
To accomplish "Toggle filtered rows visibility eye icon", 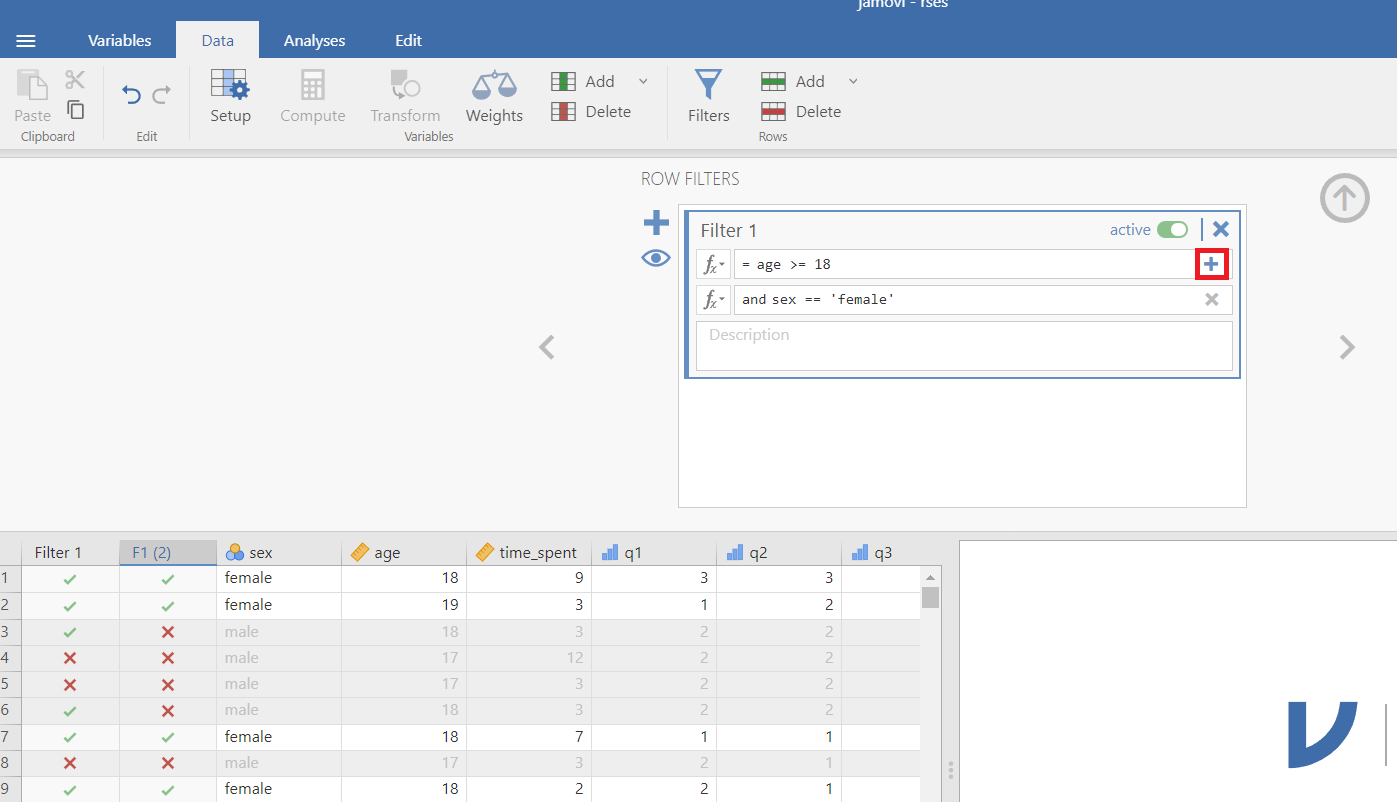I will (656, 259).
